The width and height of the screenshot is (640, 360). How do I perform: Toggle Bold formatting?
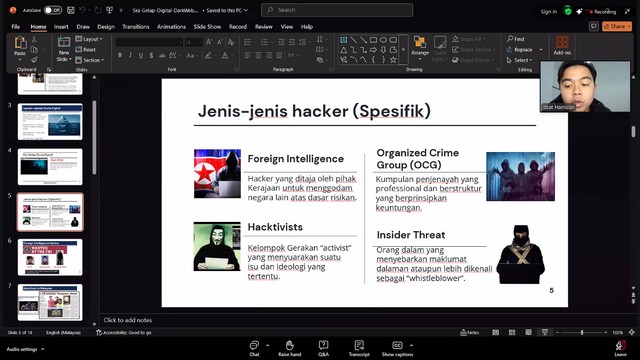[120, 55]
